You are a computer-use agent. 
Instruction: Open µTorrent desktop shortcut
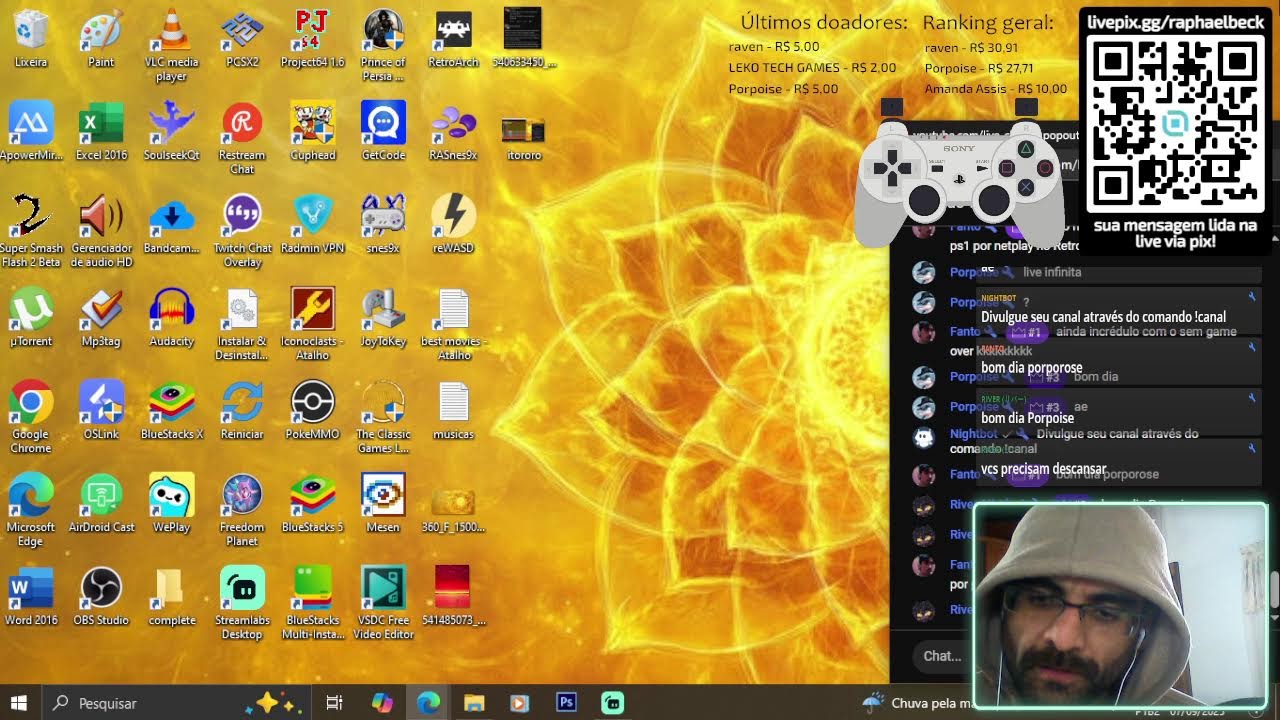tap(31, 318)
